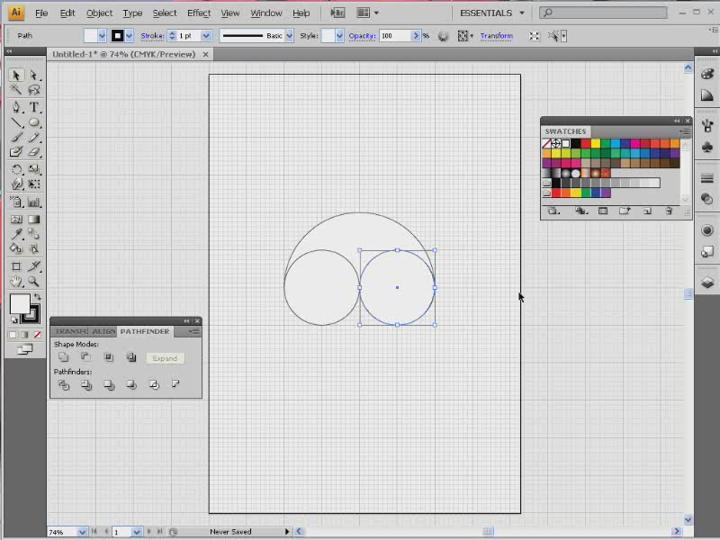720x540 pixels.
Task: Select the Ellipse tool
Action: [x=34, y=123]
